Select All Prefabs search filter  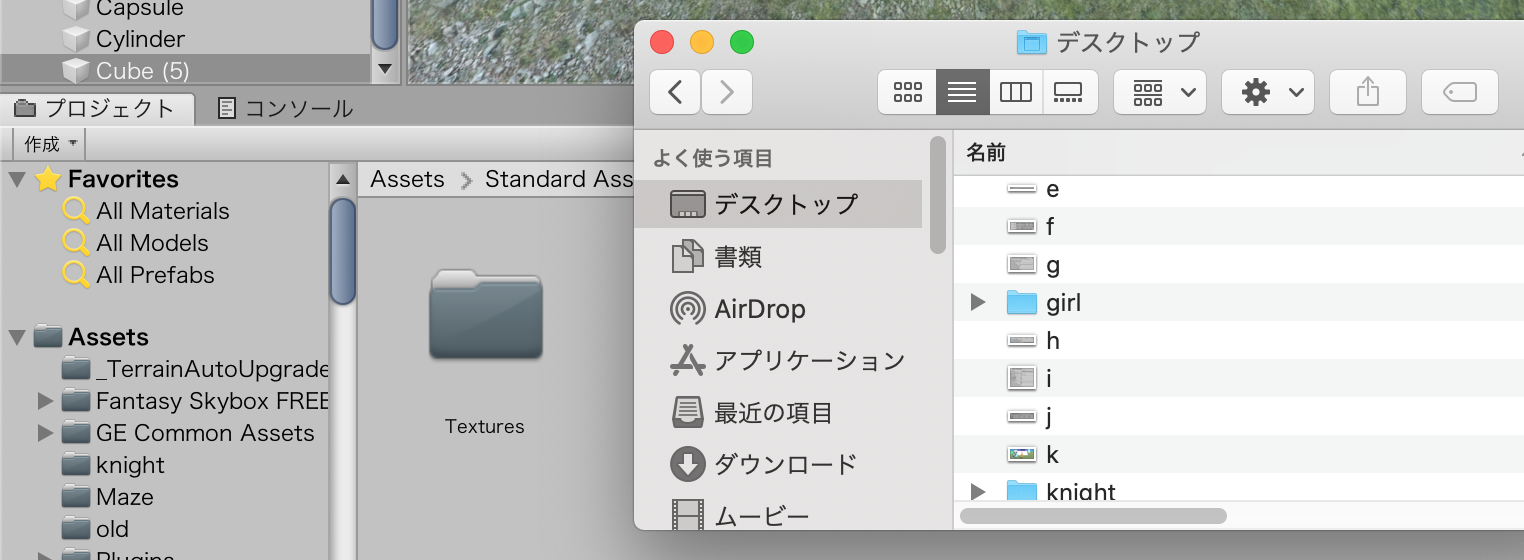138,275
